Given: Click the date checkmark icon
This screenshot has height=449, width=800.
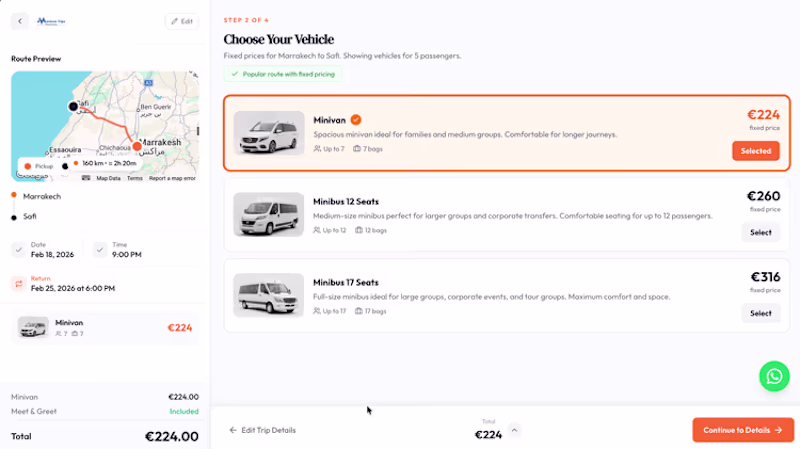Looking at the screenshot, I should (x=19, y=250).
